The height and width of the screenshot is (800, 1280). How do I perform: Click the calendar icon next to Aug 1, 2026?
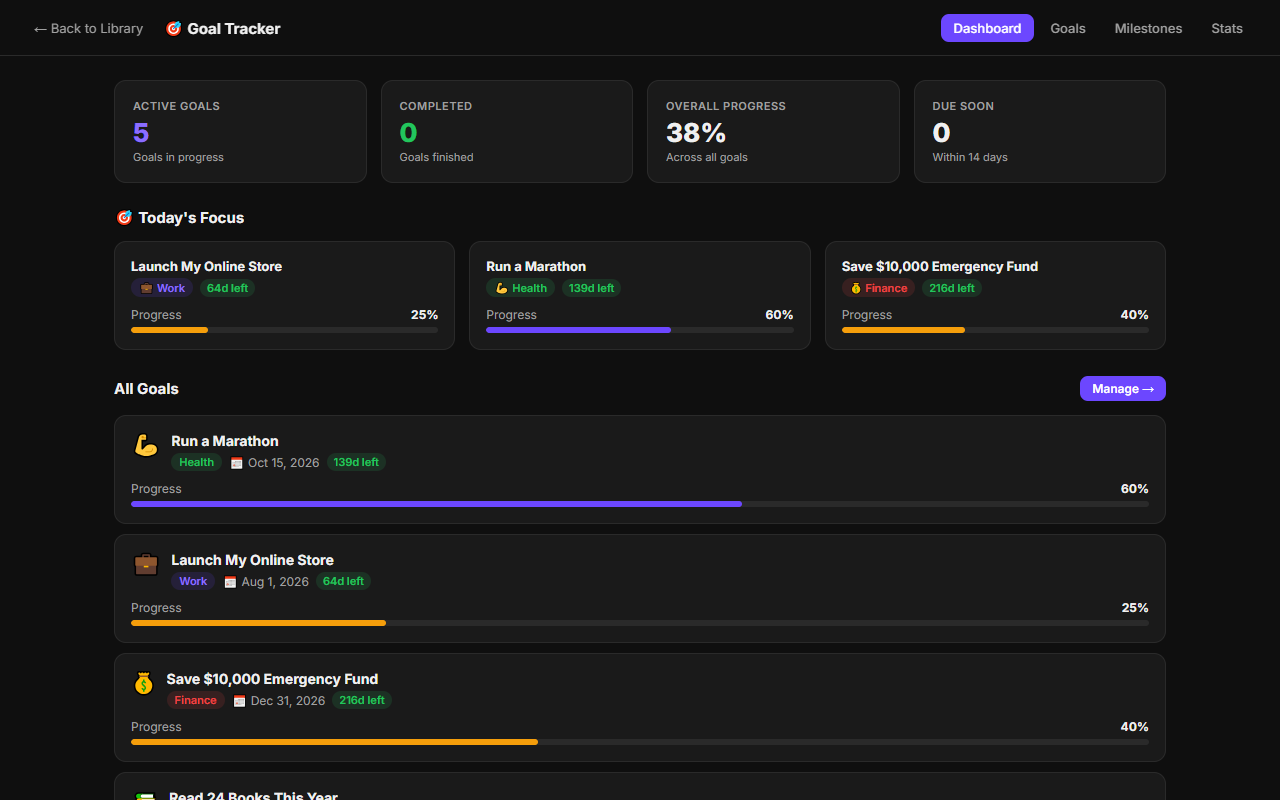[x=230, y=582]
